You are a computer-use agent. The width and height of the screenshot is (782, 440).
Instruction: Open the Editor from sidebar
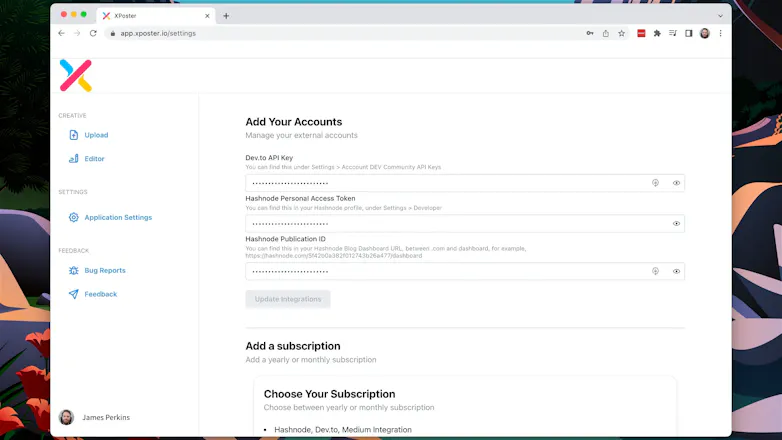[94, 159]
